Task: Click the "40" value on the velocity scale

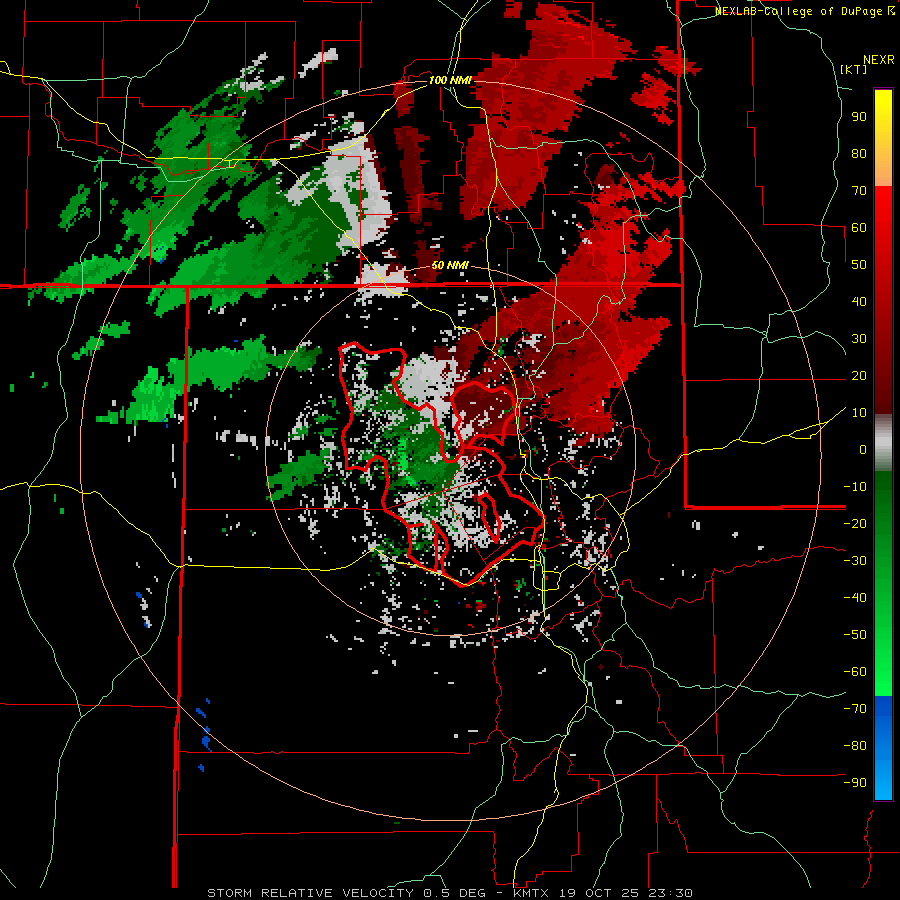Action: [859, 302]
